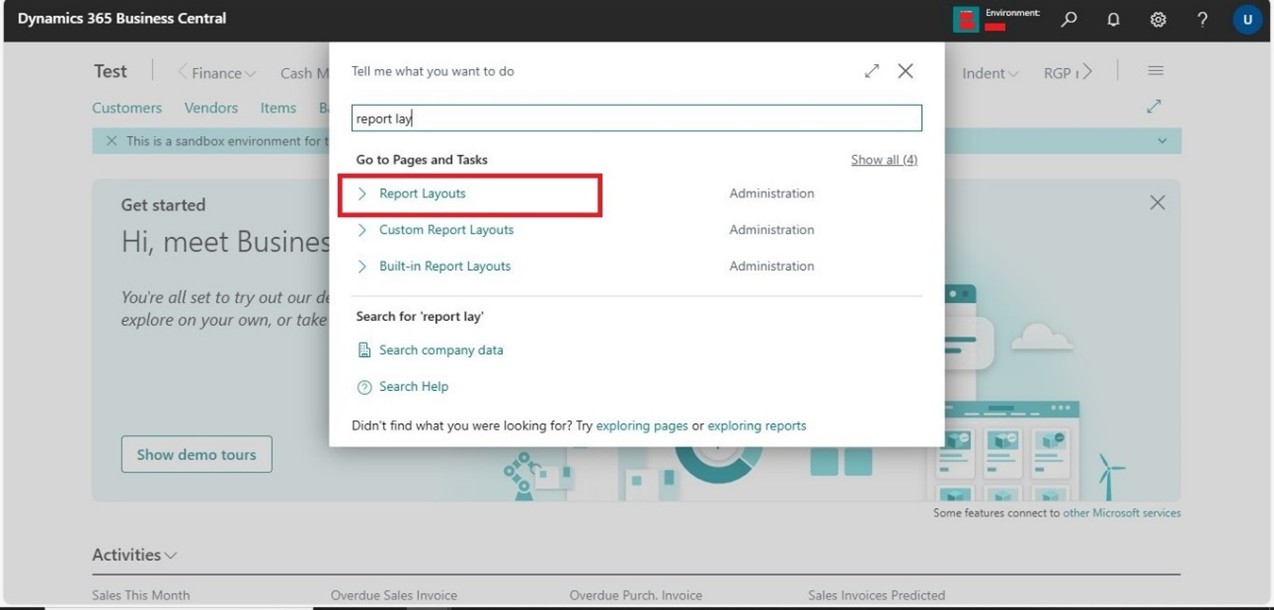Select the Built-in Report Layouts result

point(445,266)
